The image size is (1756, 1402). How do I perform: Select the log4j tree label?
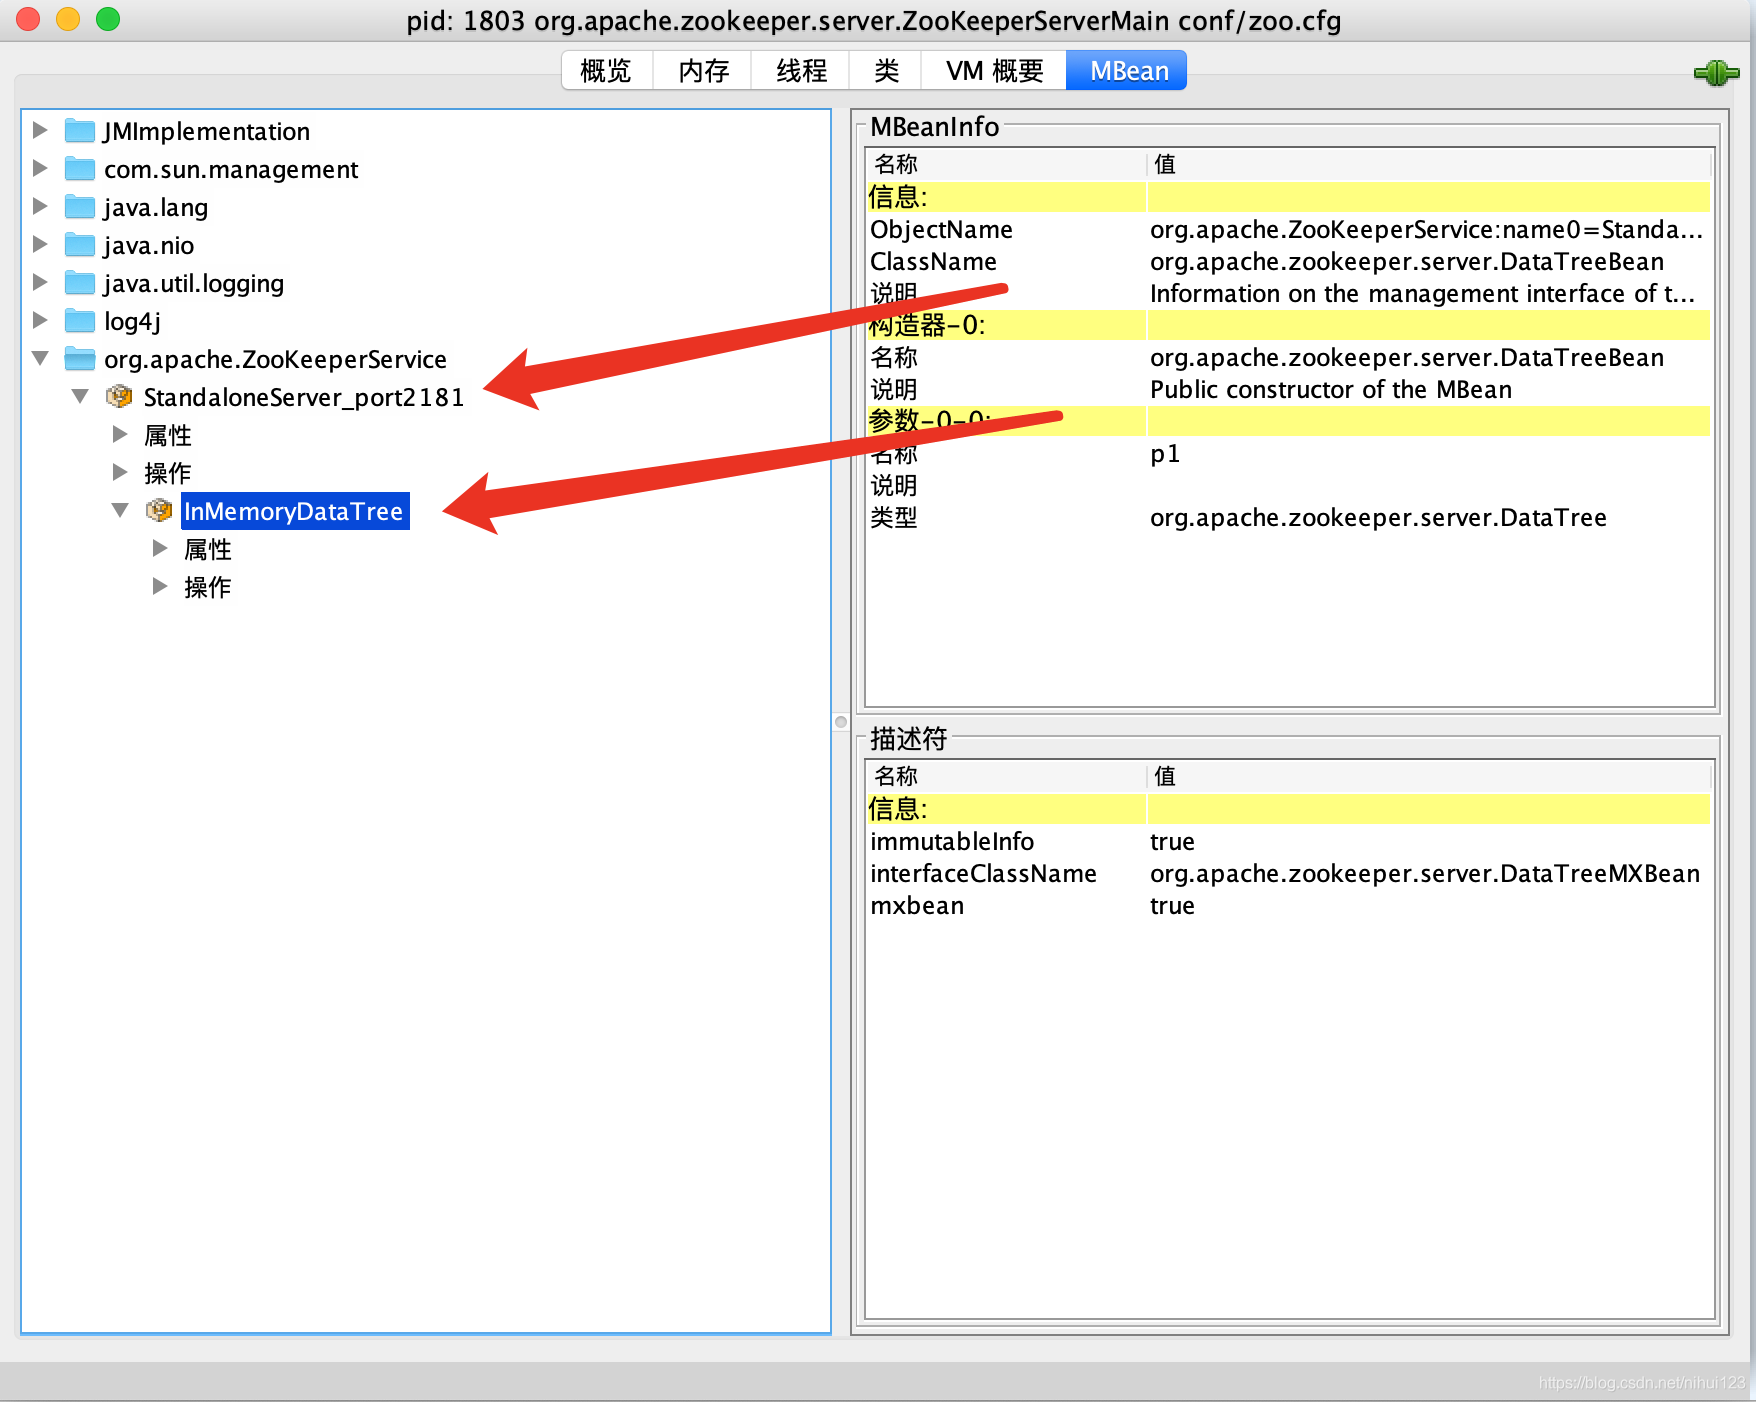click(x=132, y=321)
